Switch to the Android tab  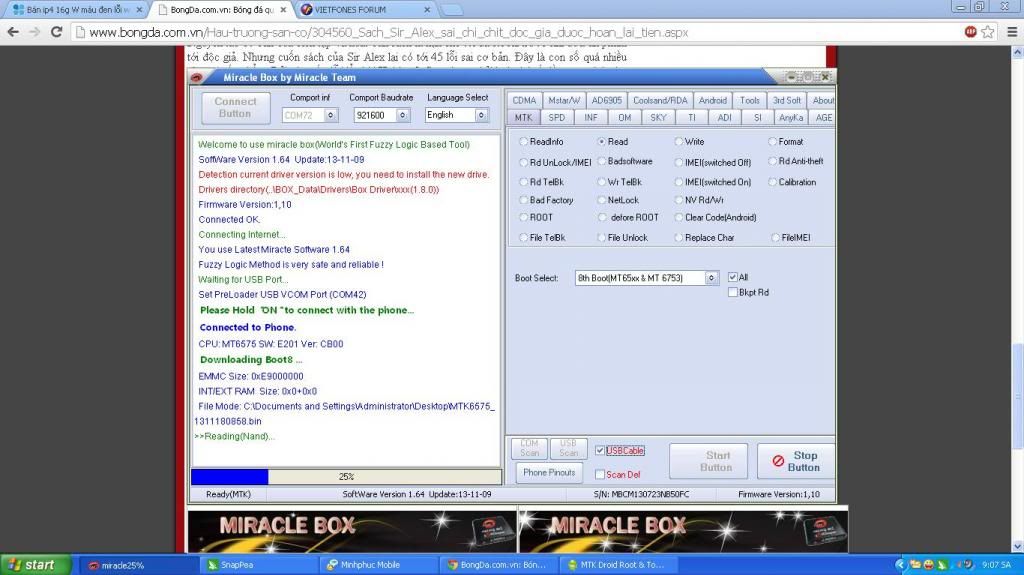(712, 101)
